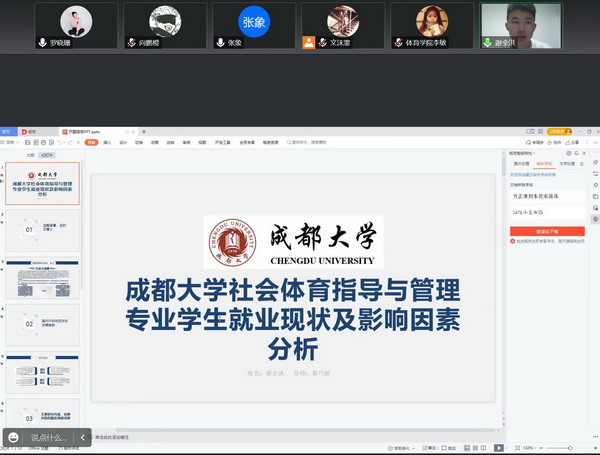Click the member font notice below red button
Screen dimensions: 600x455
coord(548,241)
